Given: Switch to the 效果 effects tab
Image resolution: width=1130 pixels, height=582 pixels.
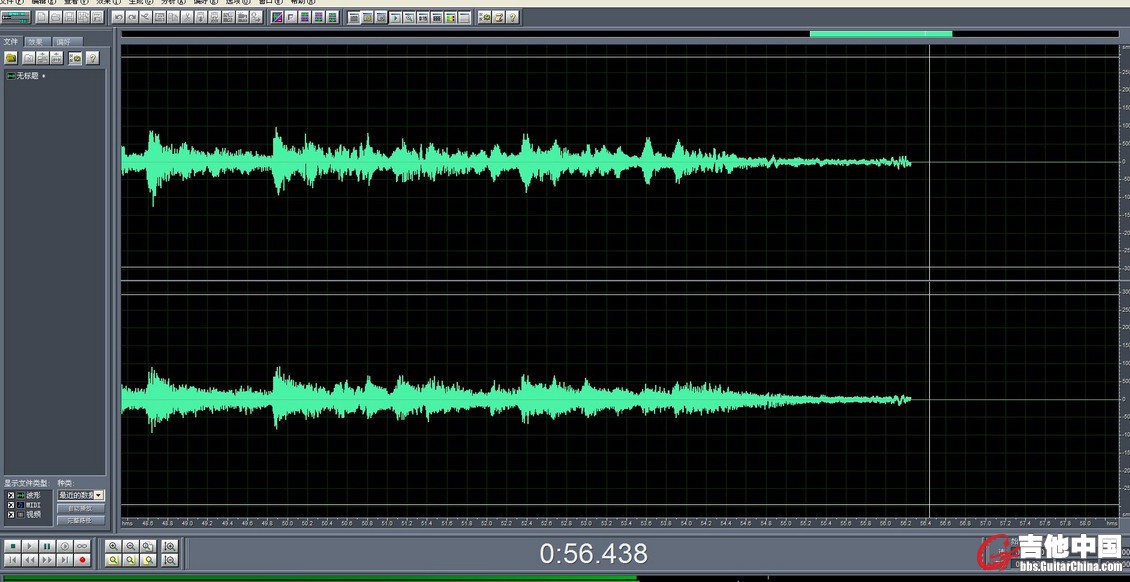Looking at the screenshot, I should click(x=36, y=42).
